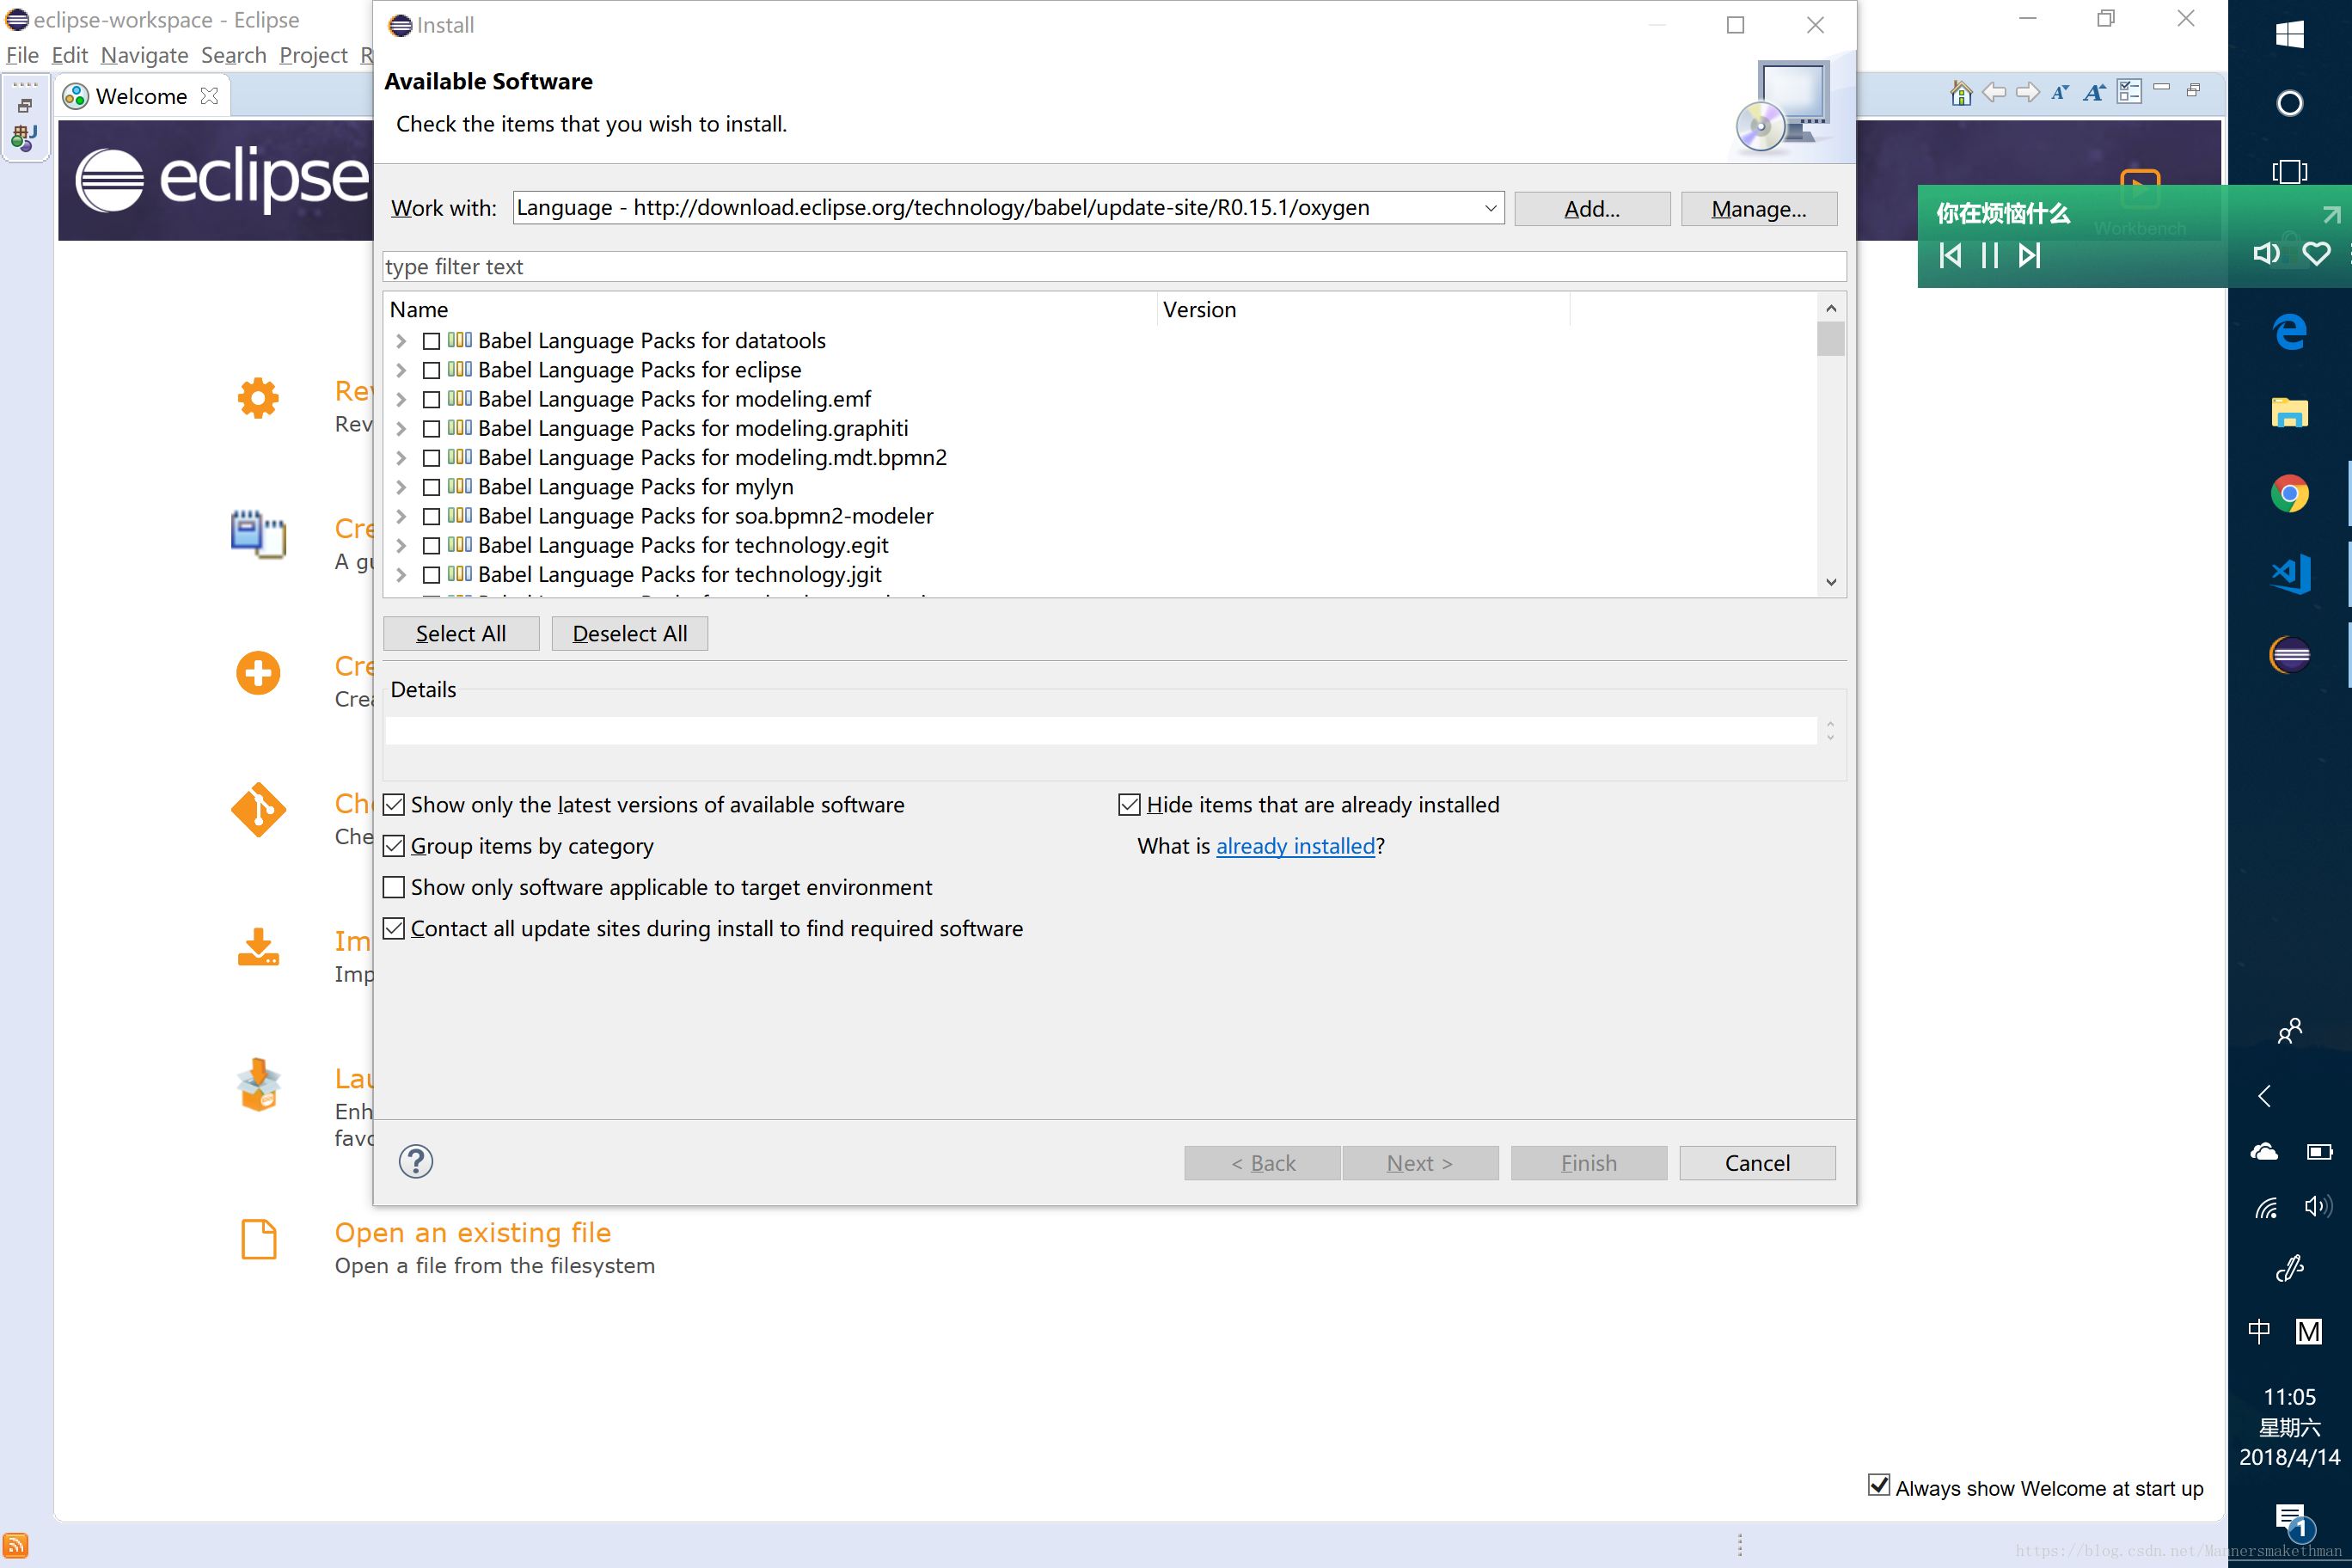Screen dimensions: 2352x1568
Task: Skip to the previous track in the music widget
Action: (1950, 255)
